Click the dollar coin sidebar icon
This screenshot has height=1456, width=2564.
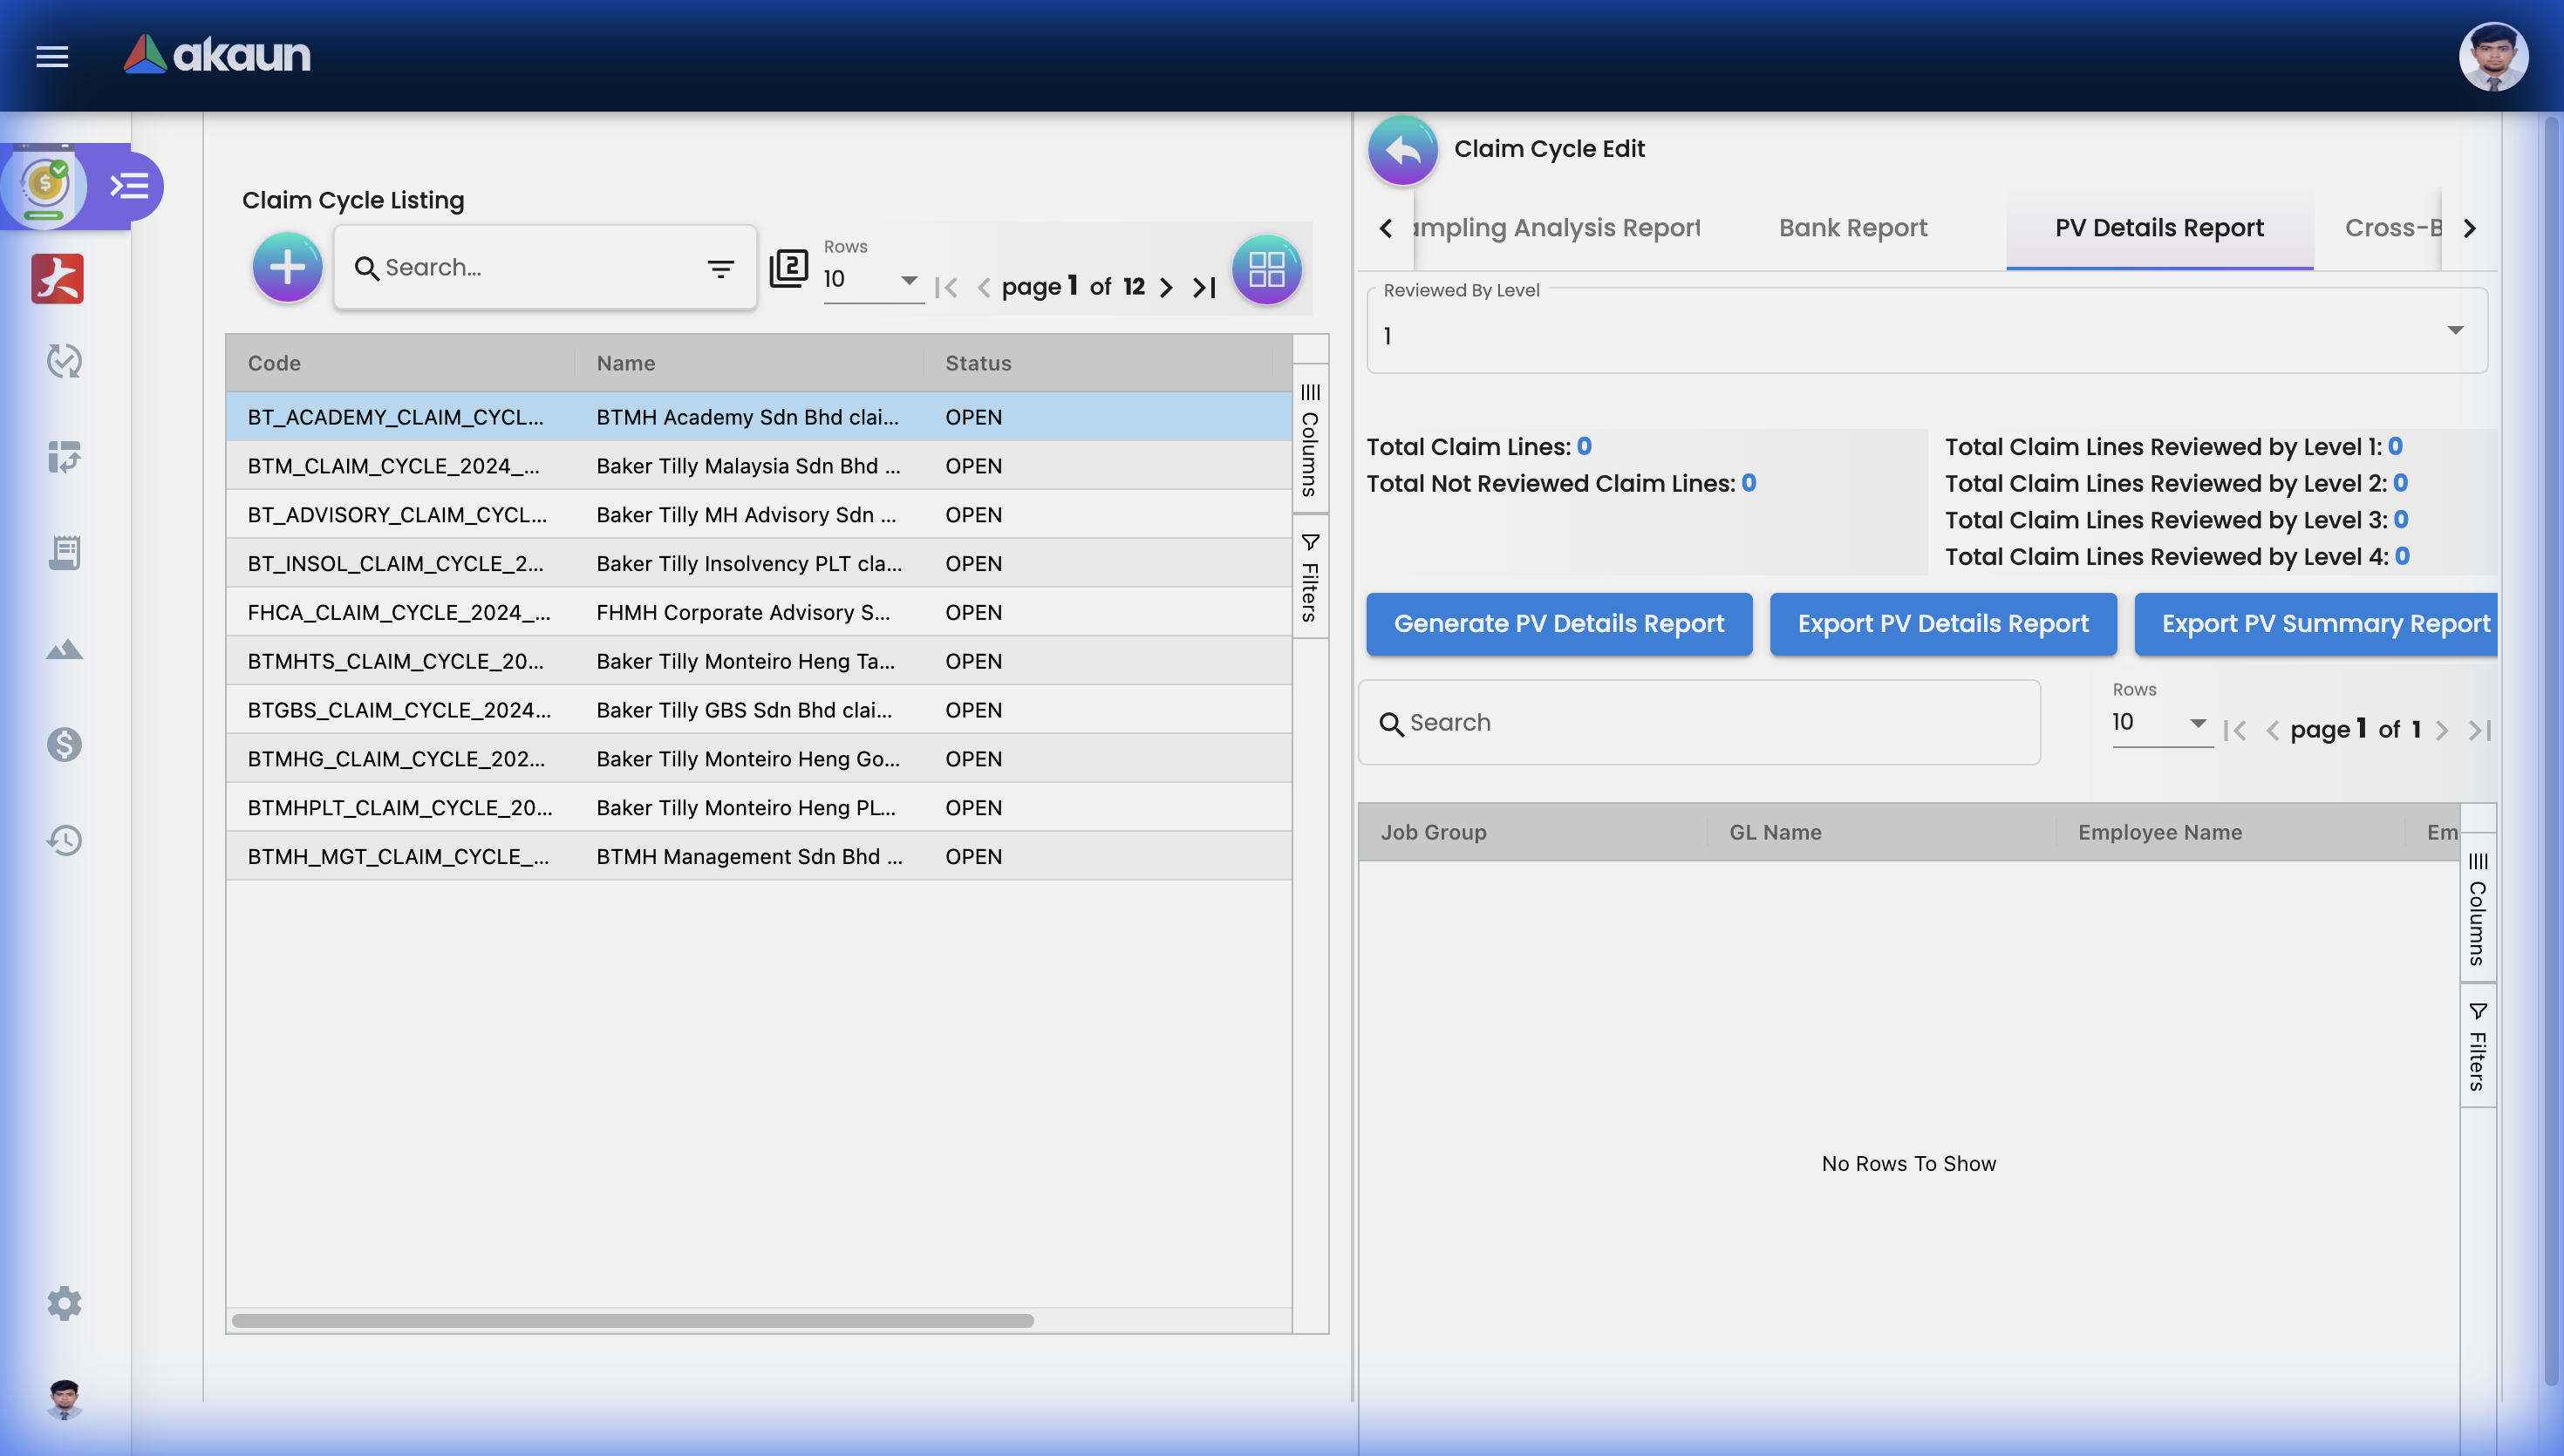point(64,744)
